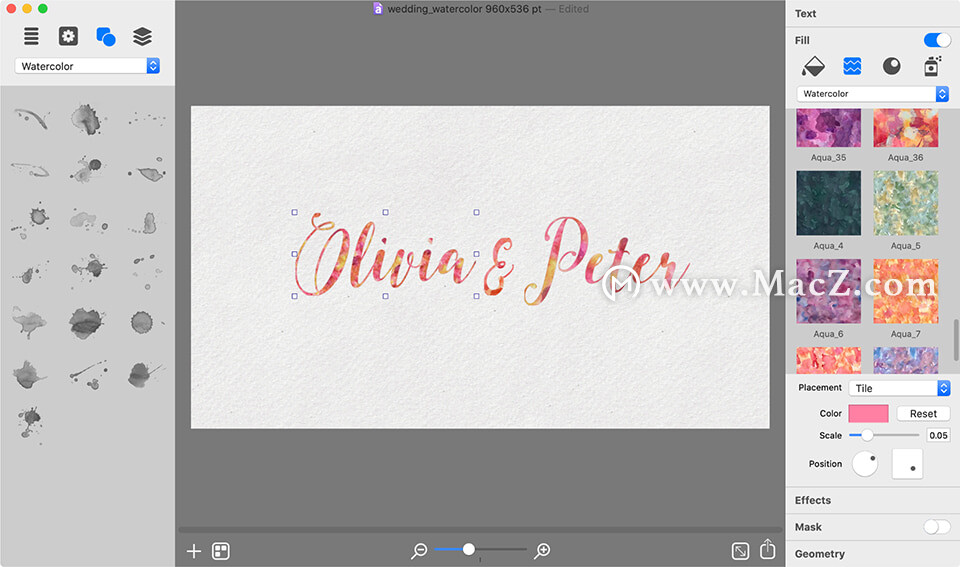The height and width of the screenshot is (567, 960).
Task: Choose the solid color paint bucket fill
Action: (813, 66)
